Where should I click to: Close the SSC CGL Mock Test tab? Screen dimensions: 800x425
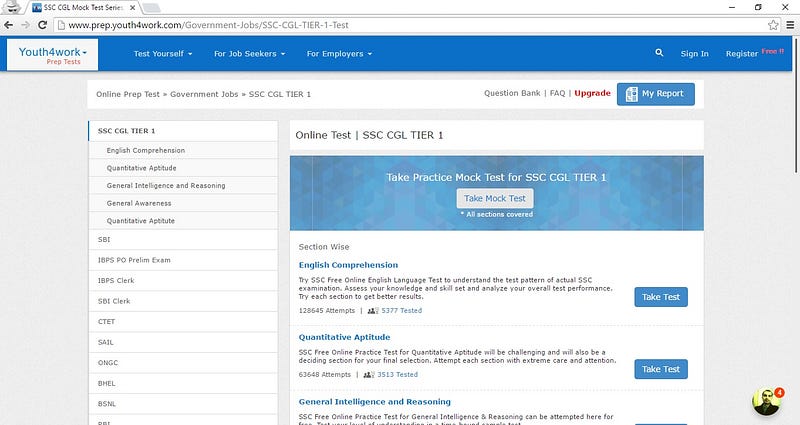pos(133,8)
